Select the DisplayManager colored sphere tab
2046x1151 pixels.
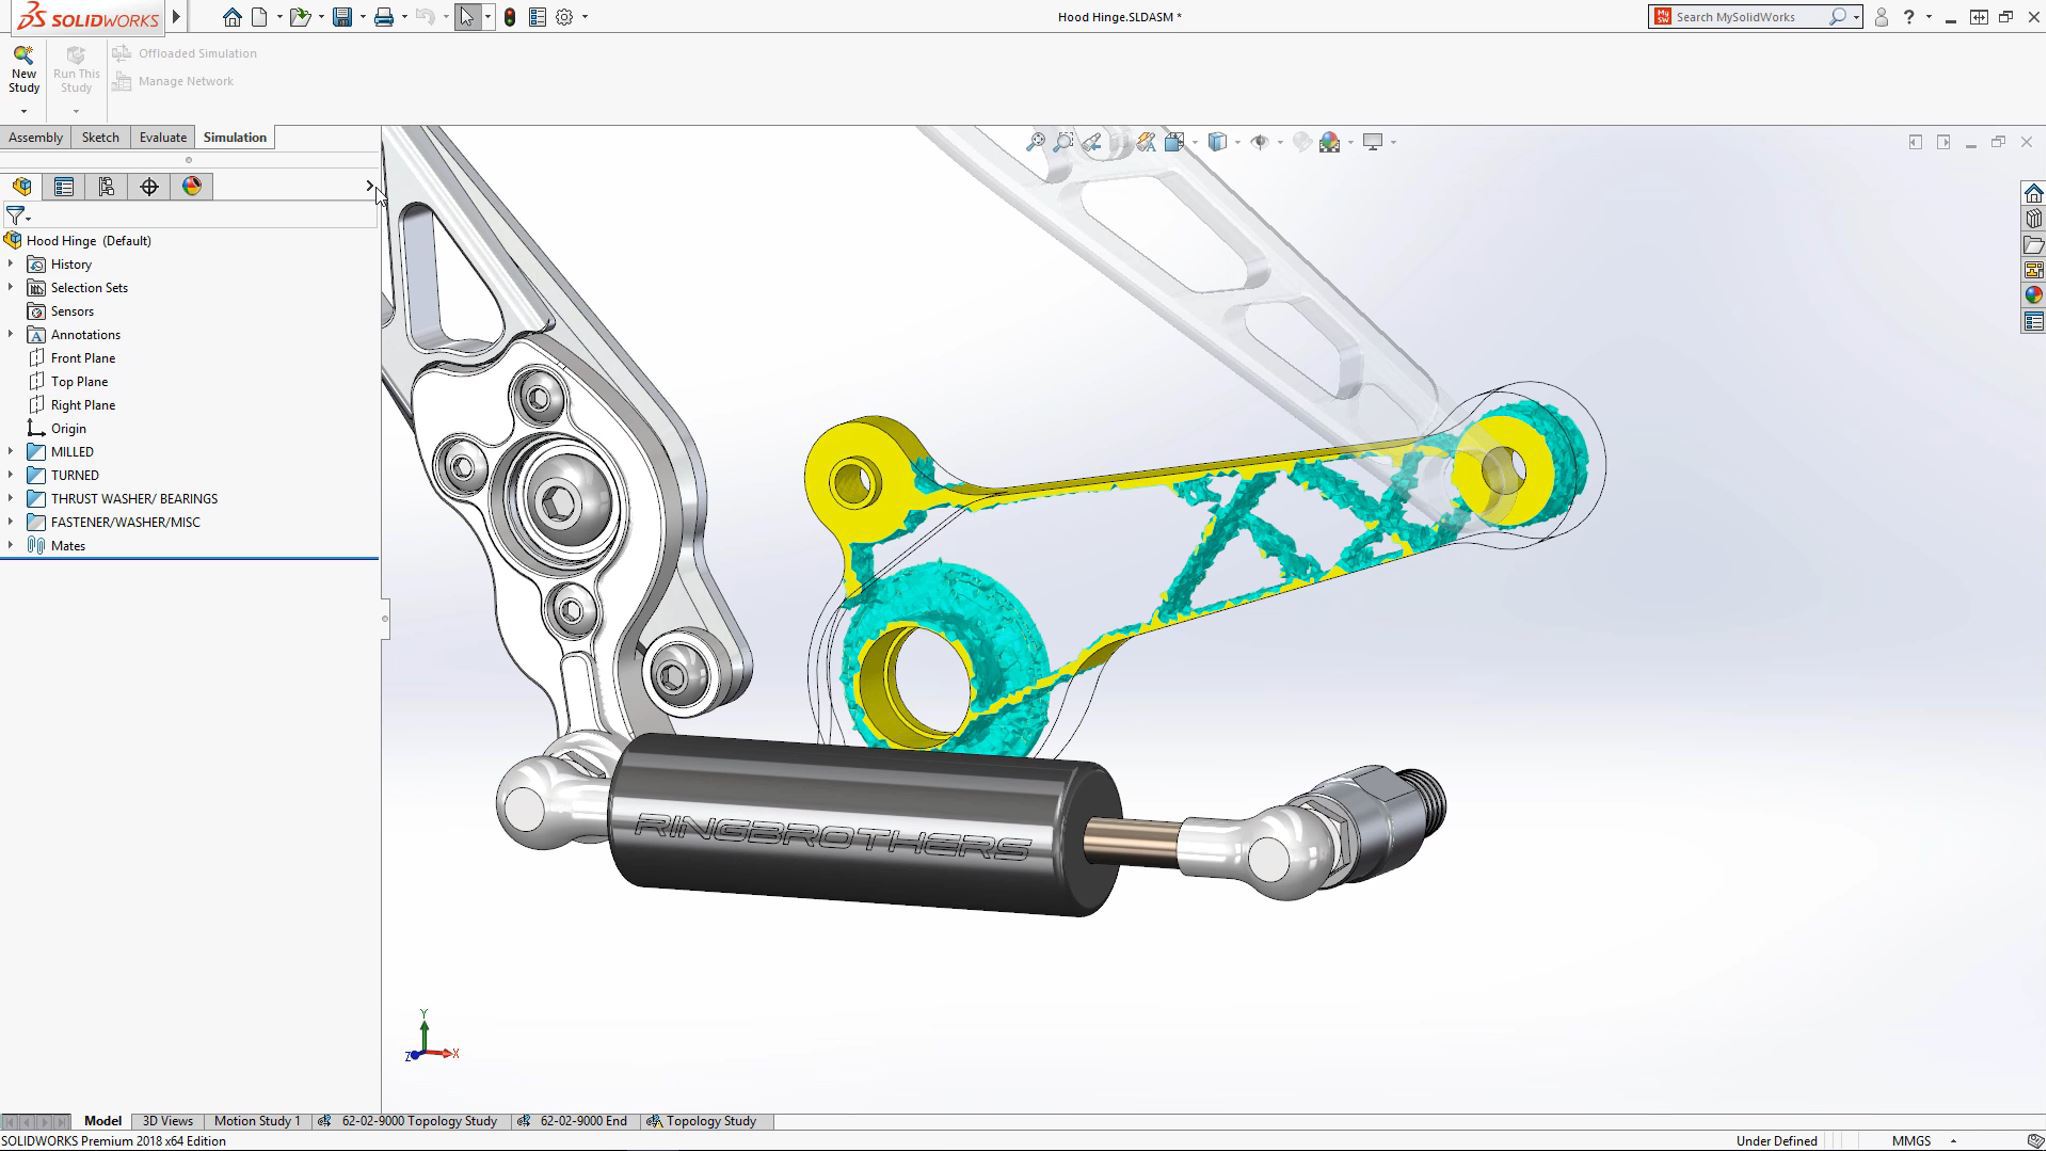[191, 186]
